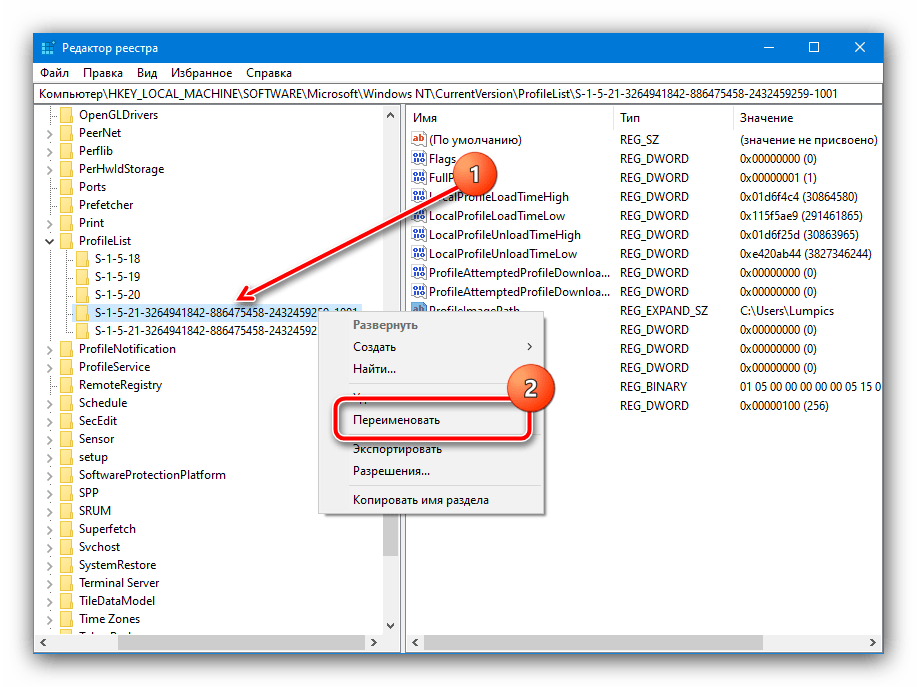Click the Имя column header
The height and width of the screenshot is (687, 917).
[510, 118]
